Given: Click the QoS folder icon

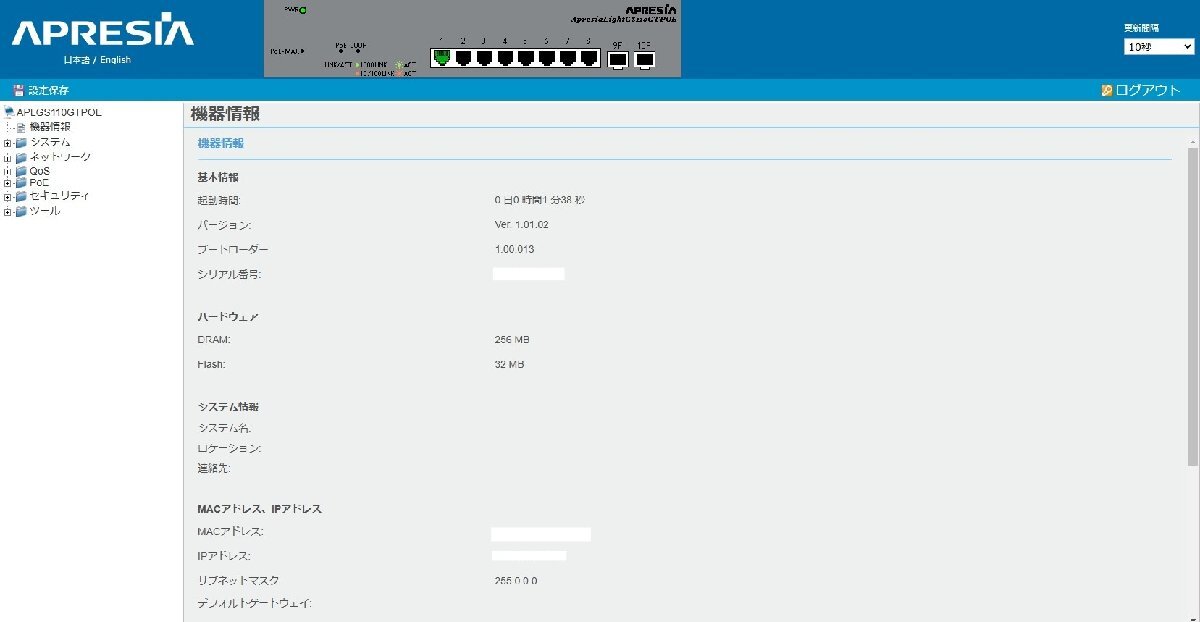Looking at the screenshot, I should tap(21, 171).
